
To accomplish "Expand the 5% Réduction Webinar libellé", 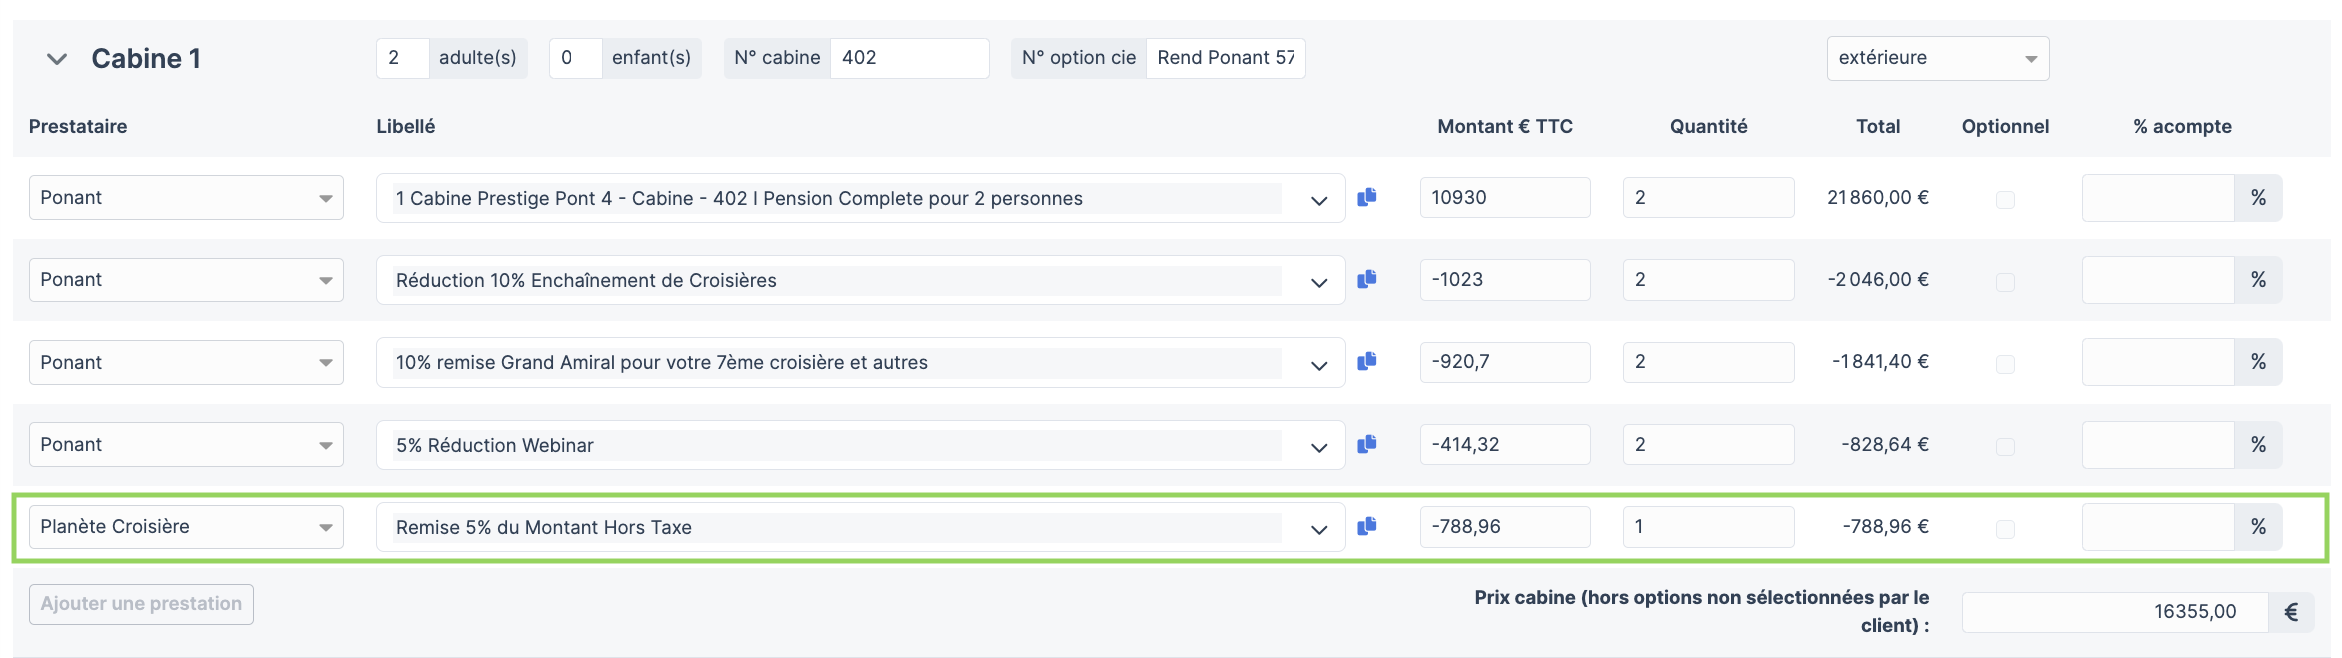I will [x=1318, y=447].
